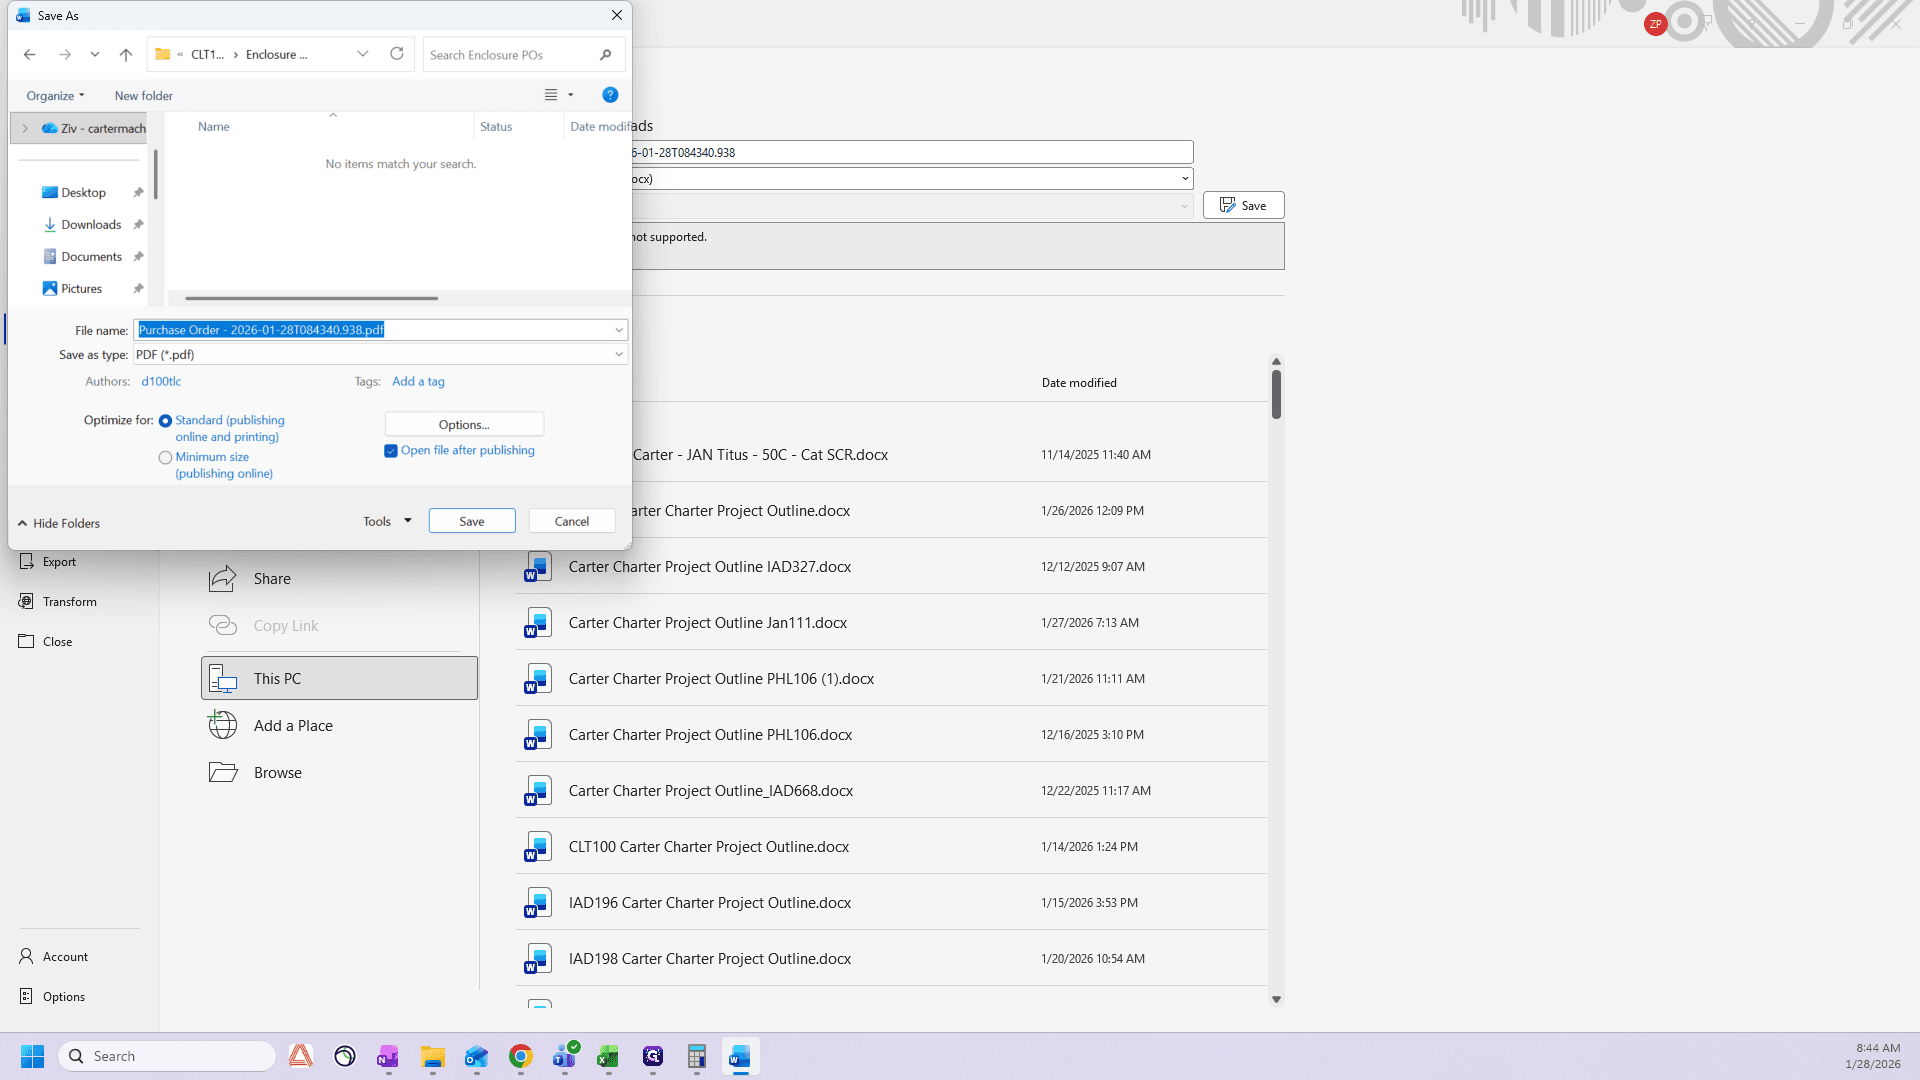Select Standard publishing optimization radio

(166, 421)
